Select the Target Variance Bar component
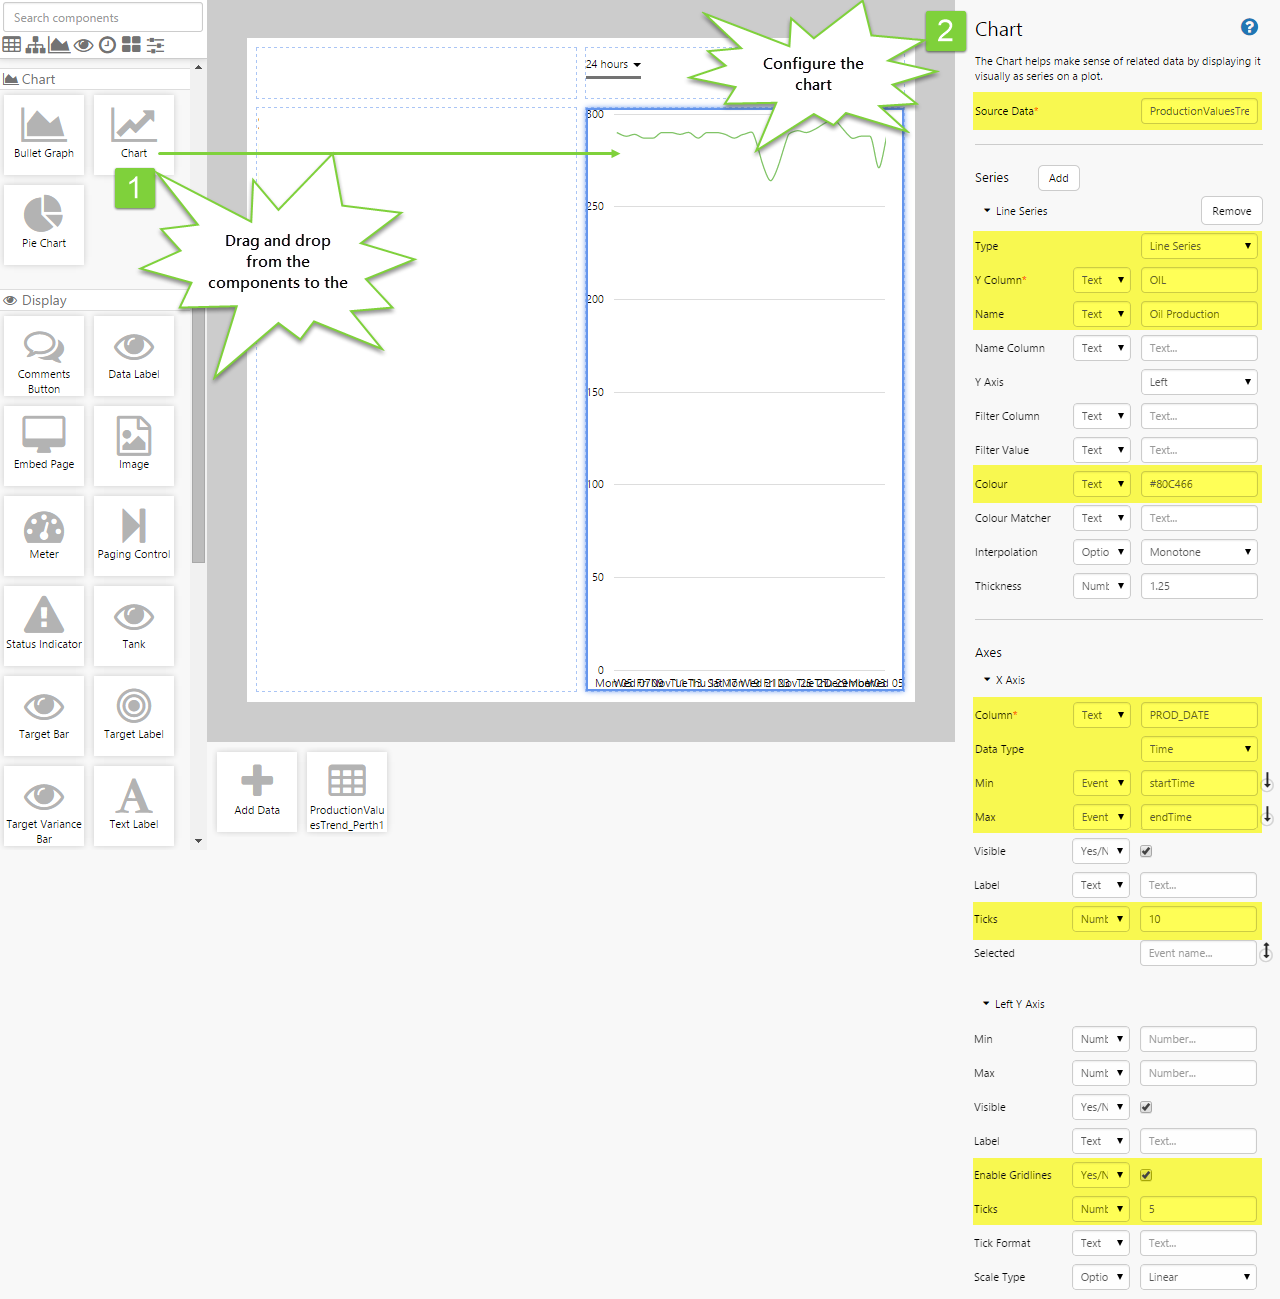This screenshot has width=1280, height=1299. pyautogui.click(x=44, y=806)
